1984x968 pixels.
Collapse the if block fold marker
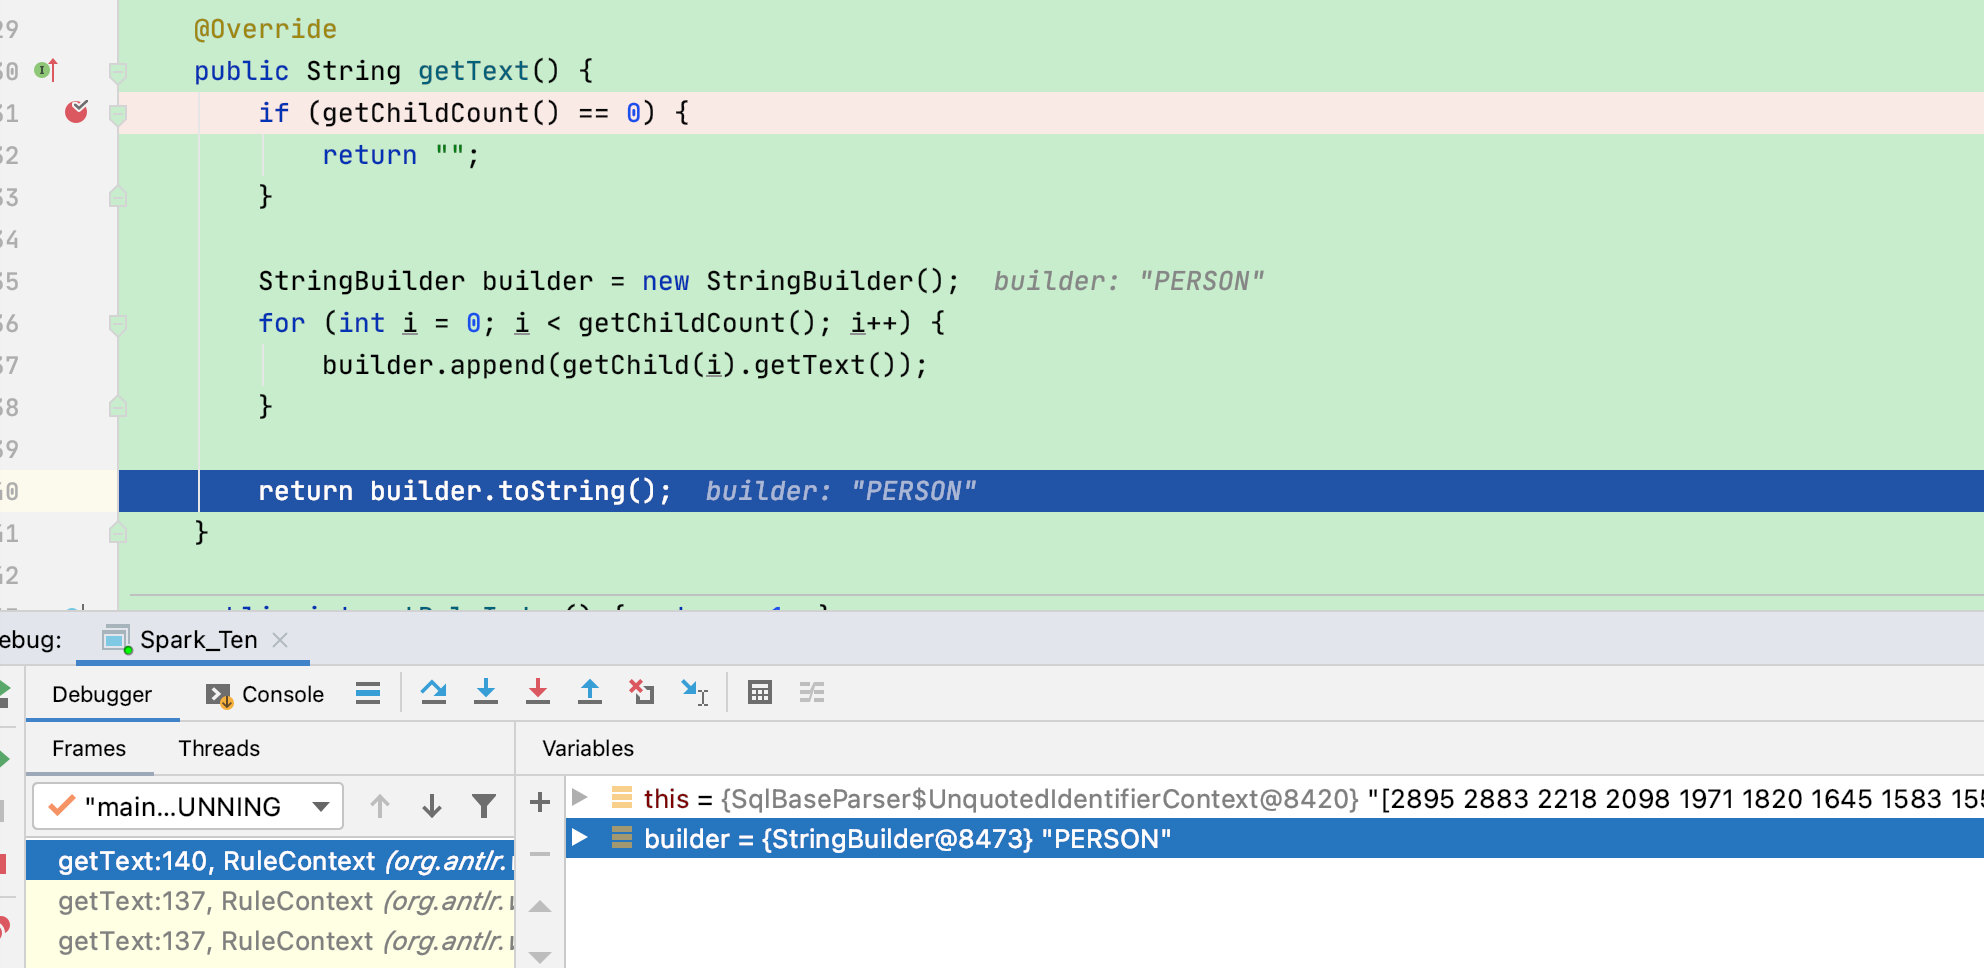[118, 114]
